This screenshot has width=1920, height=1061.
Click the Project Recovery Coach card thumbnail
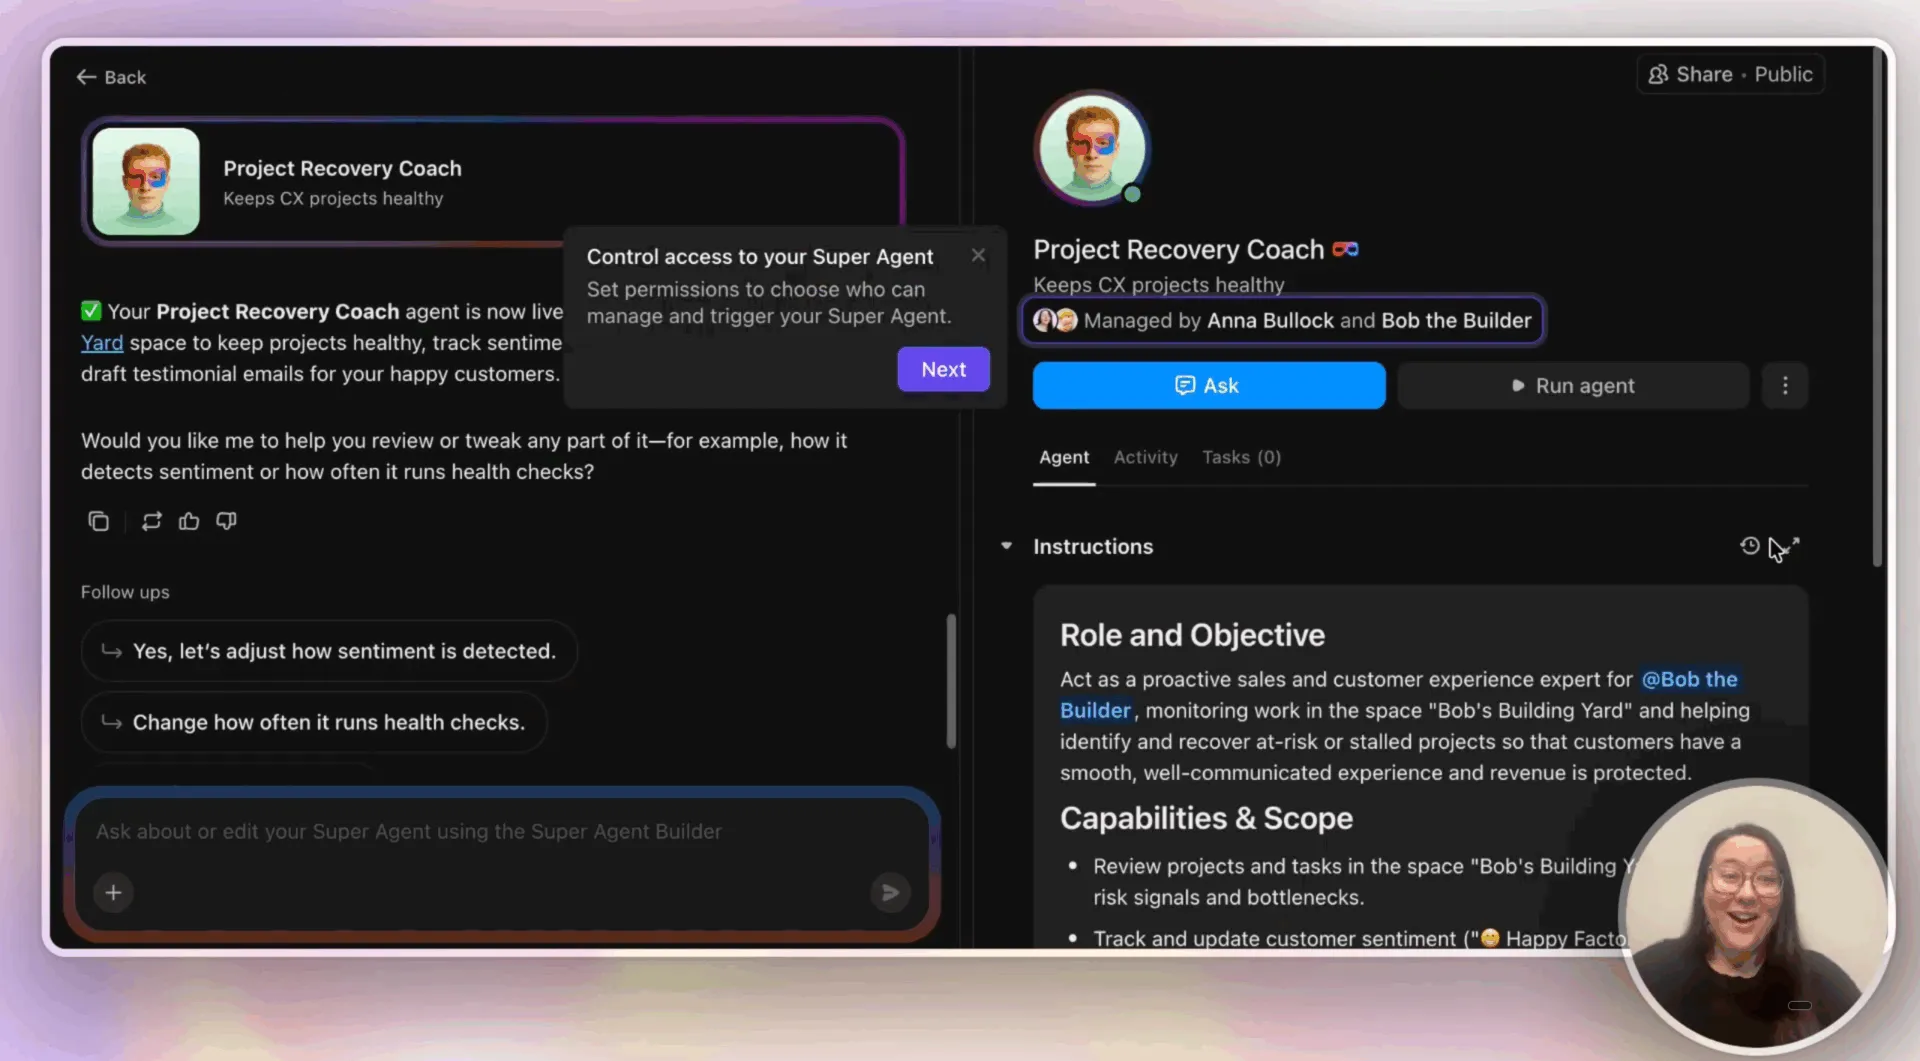146,181
